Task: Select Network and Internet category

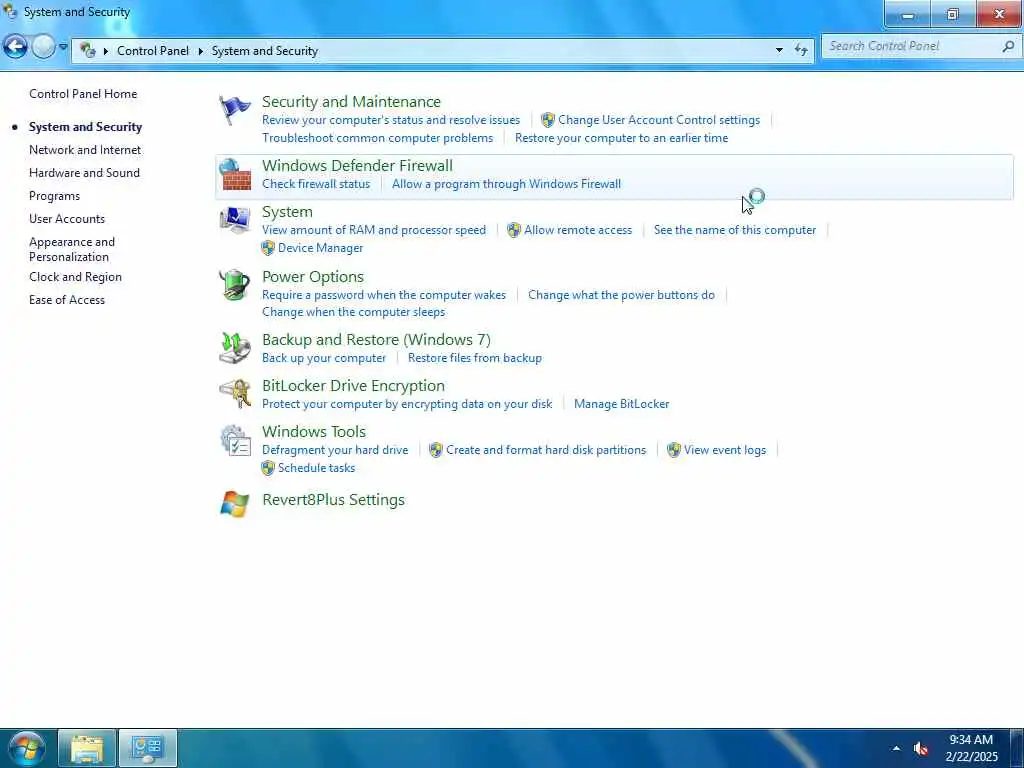Action: (x=85, y=150)
